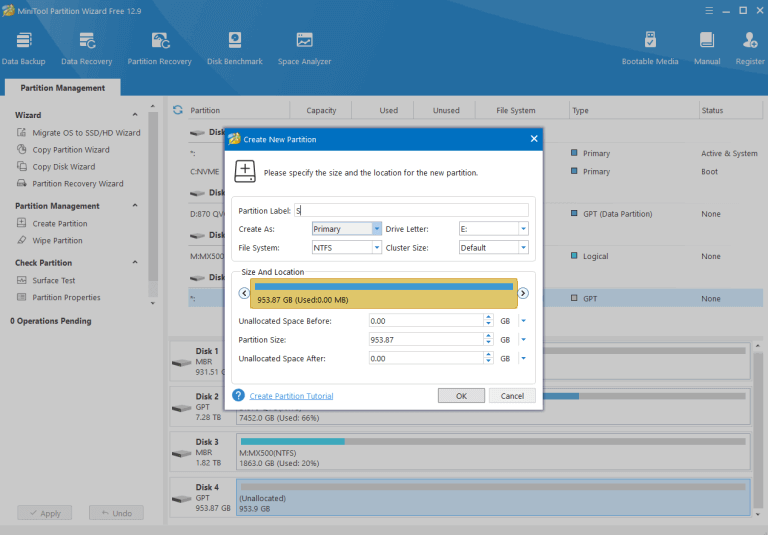Close the Create New Partition dialog
The image size is (768, 535).
pyautogui.click(x=534, y=139)
